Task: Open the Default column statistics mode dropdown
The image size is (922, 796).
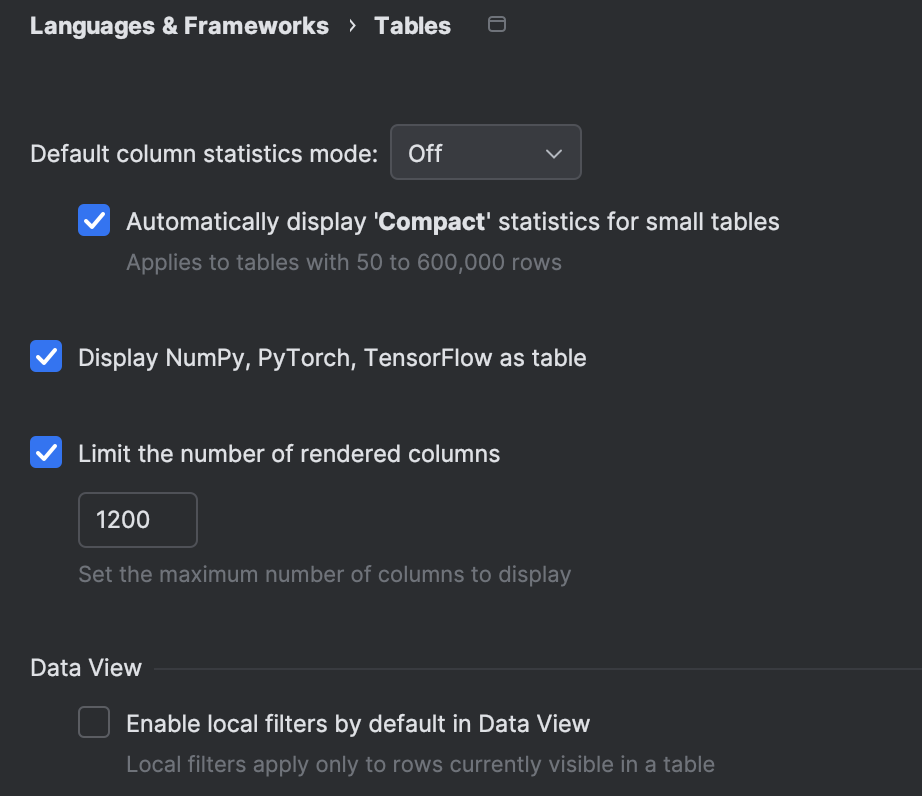Action: (x=486, y=152)
